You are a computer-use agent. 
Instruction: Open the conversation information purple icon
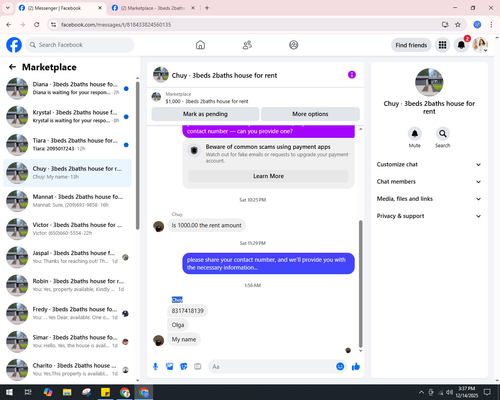[352, 75]
